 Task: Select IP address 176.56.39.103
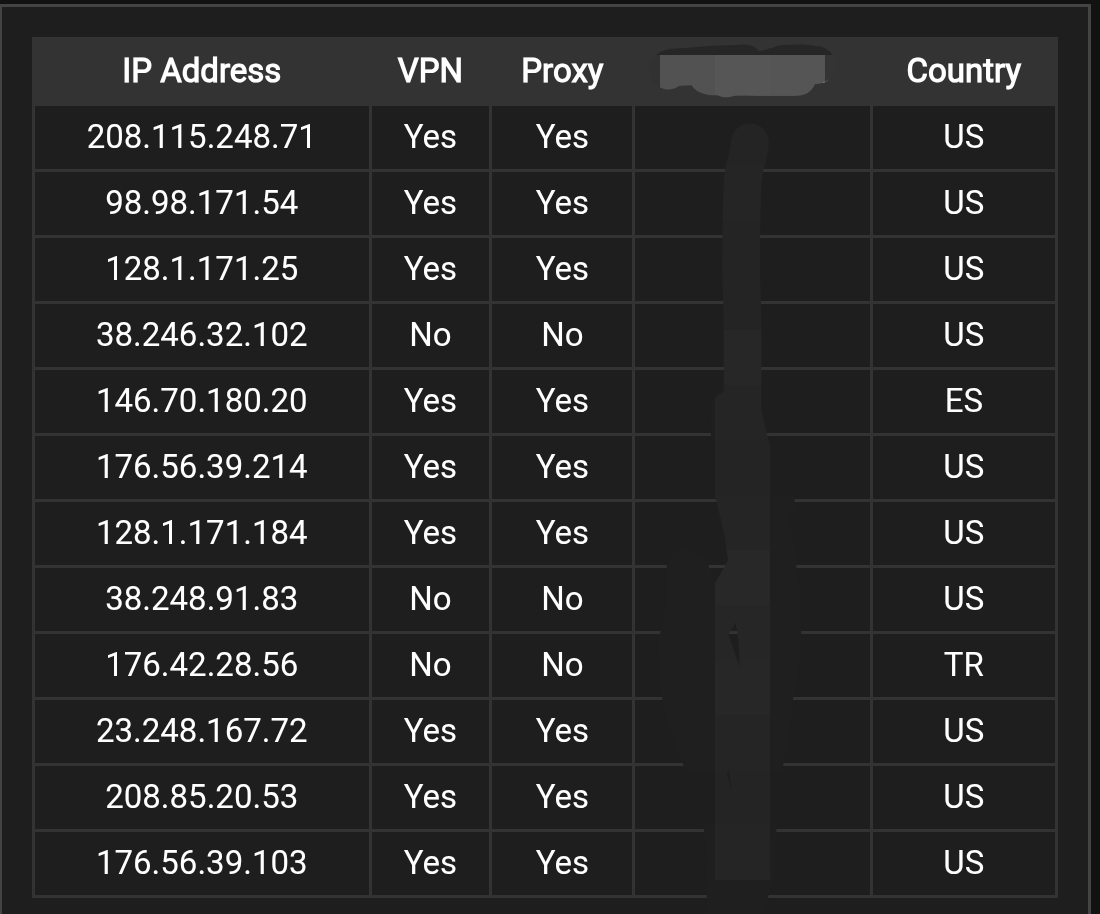(x=201, y=862)
